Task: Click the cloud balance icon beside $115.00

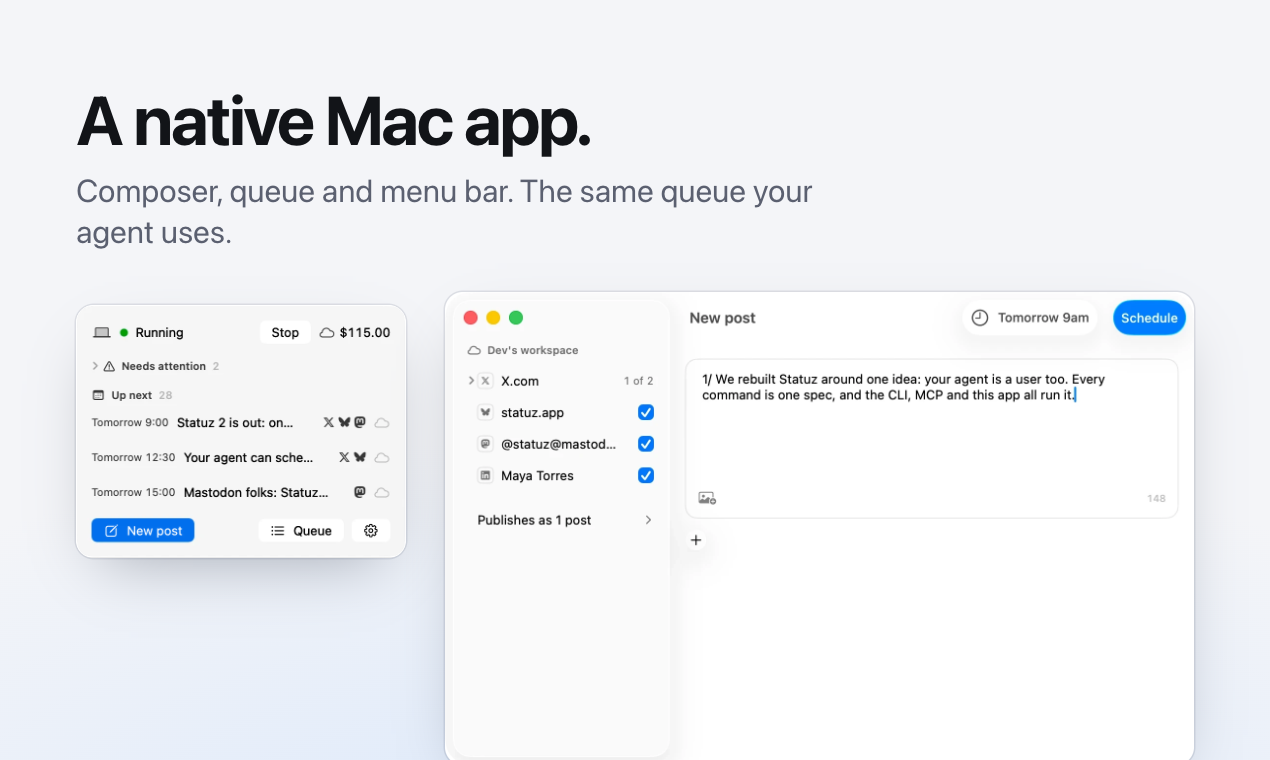Action: click(327, 333)
